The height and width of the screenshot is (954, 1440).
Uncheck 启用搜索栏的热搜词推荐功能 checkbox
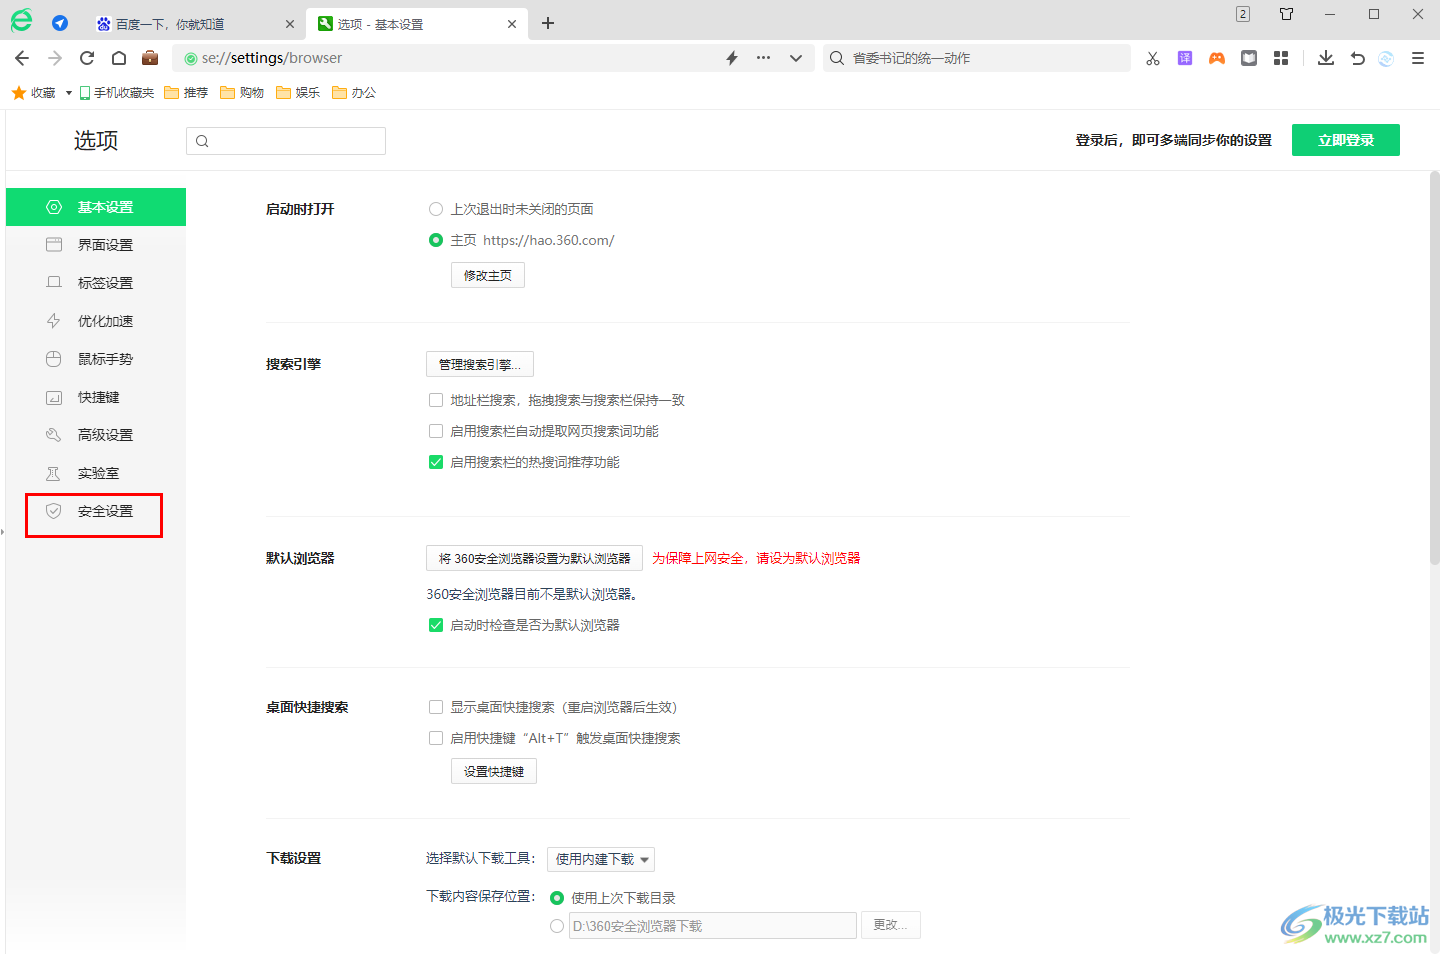click(x=436, y=462)
